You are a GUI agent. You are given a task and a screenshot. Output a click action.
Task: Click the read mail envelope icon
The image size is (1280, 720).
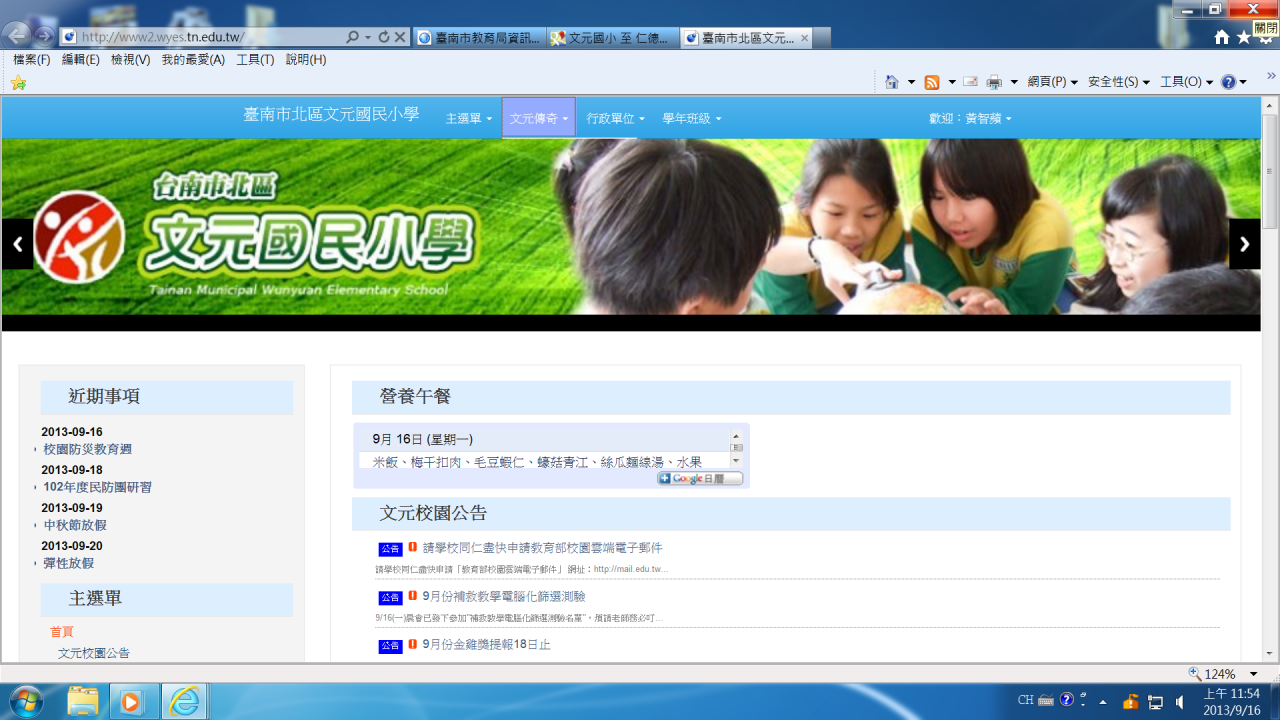(970, 82)
